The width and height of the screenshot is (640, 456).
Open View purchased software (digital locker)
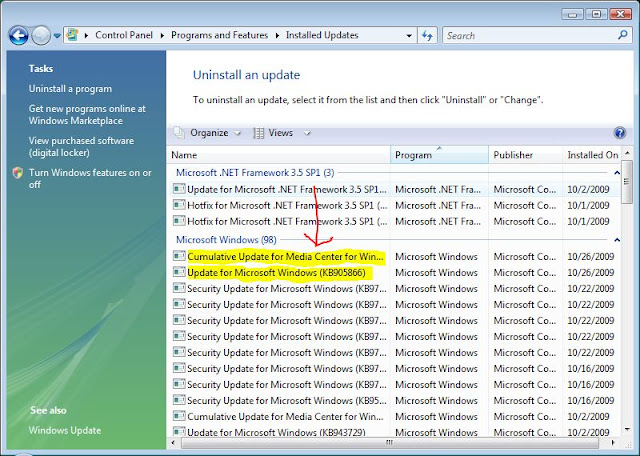click(81, 147)
